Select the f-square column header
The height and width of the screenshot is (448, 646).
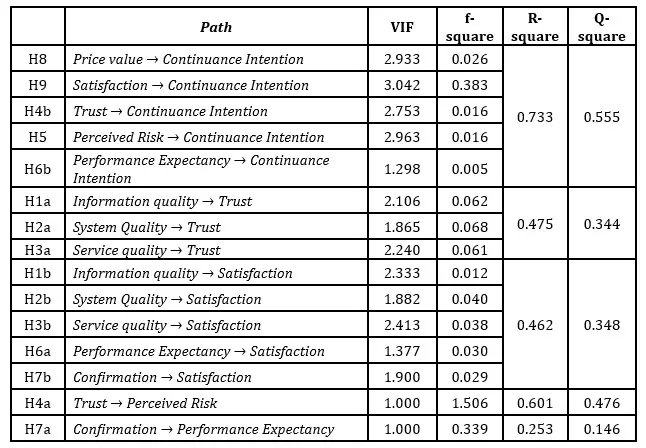(x=470, y=27)
